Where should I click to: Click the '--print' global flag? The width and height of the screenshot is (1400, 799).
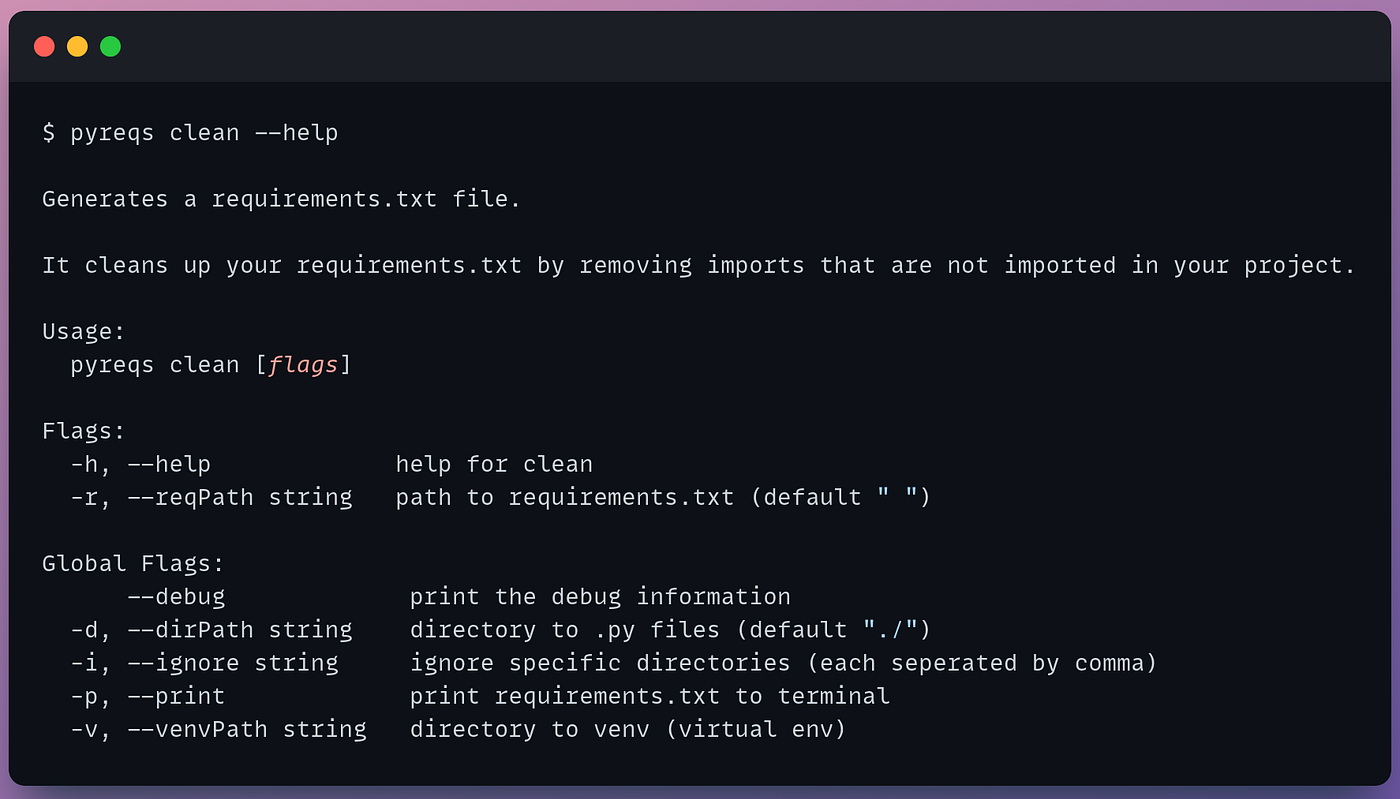pos(176,696)
